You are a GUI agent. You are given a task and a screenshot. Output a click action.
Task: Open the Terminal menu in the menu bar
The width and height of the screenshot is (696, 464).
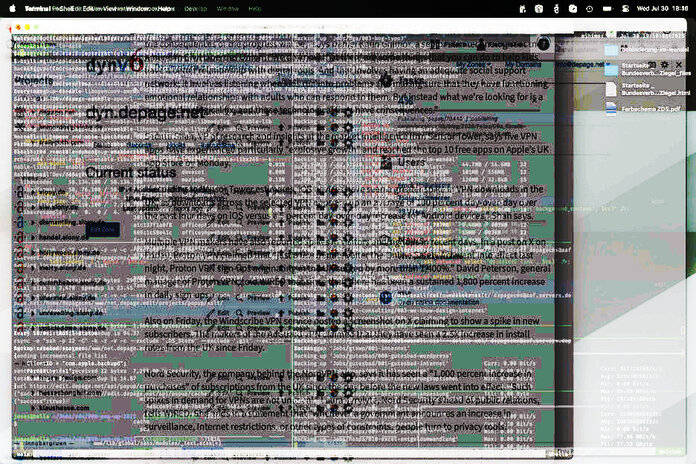coord(37,8)
